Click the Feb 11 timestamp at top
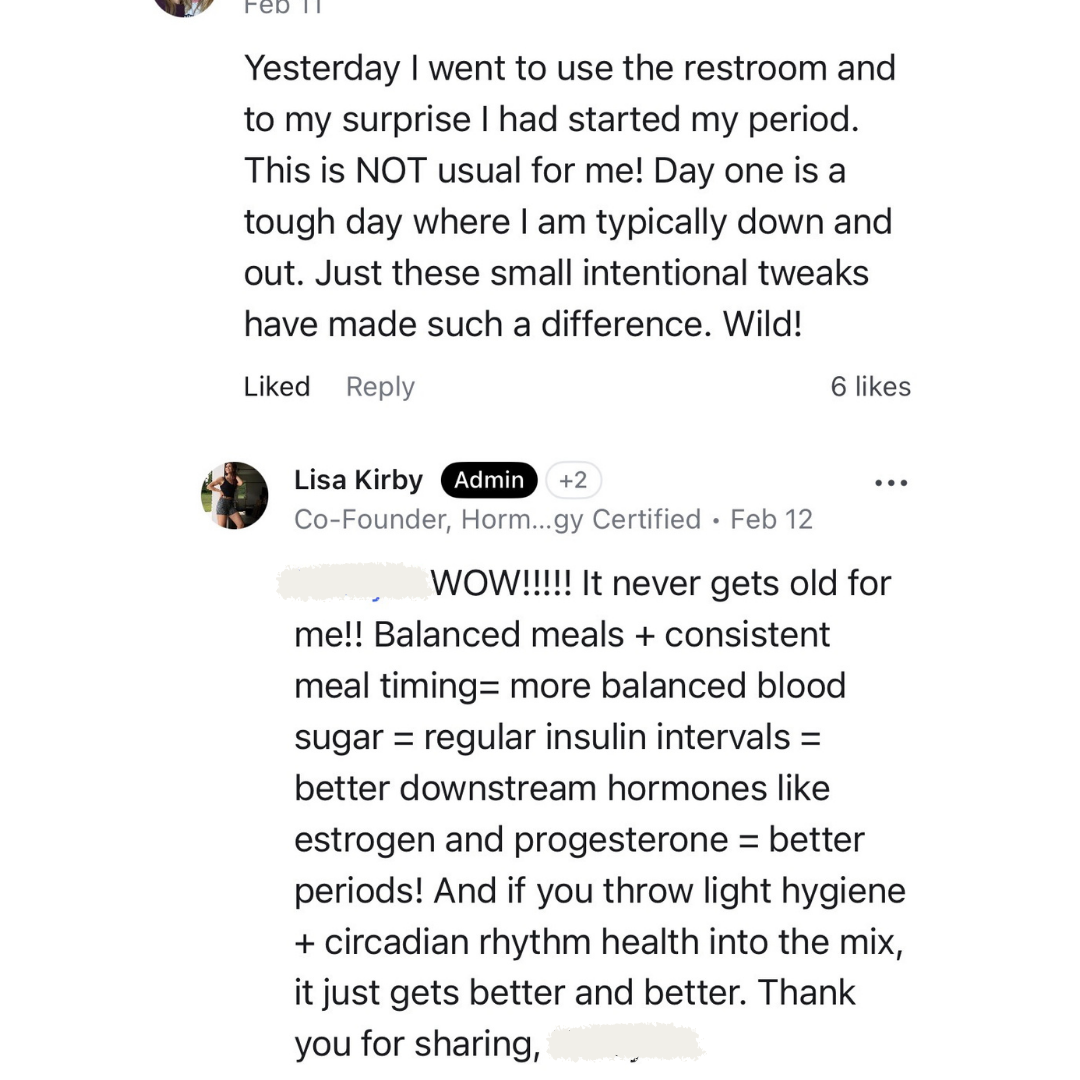The image size is (1080, 1080). click(x=282, y=7)
